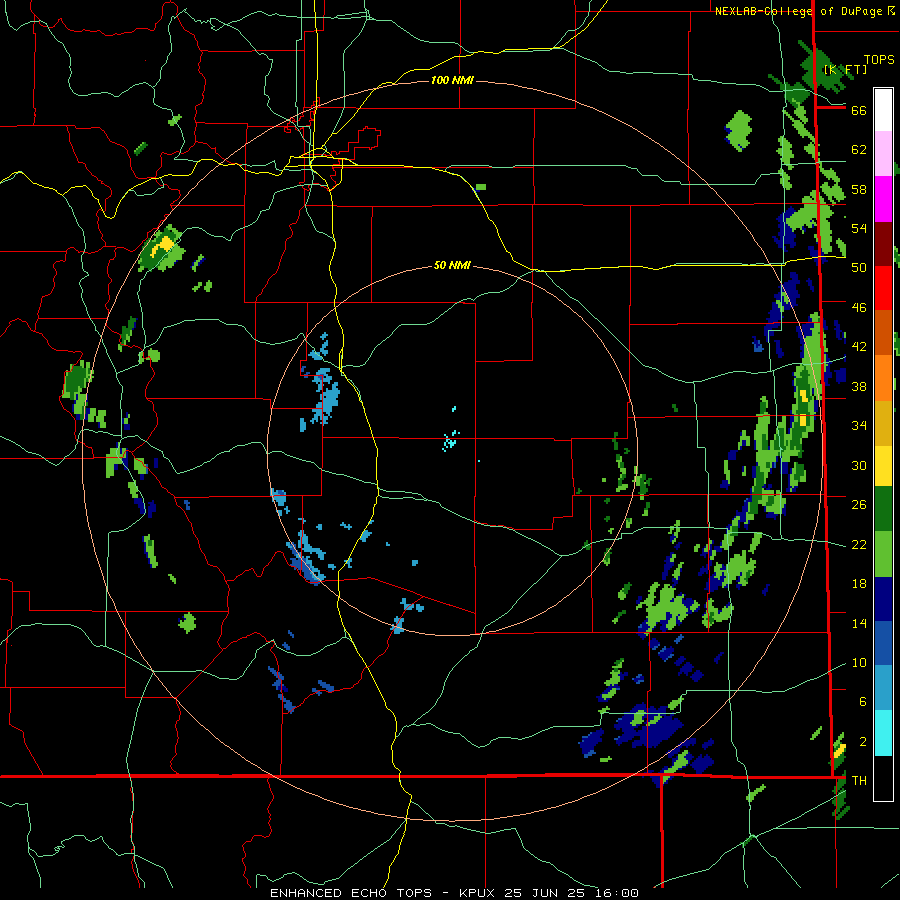The image size is (900, 900).
Task: Click the small cyan echo near radar center
Action: coord(449,441)
